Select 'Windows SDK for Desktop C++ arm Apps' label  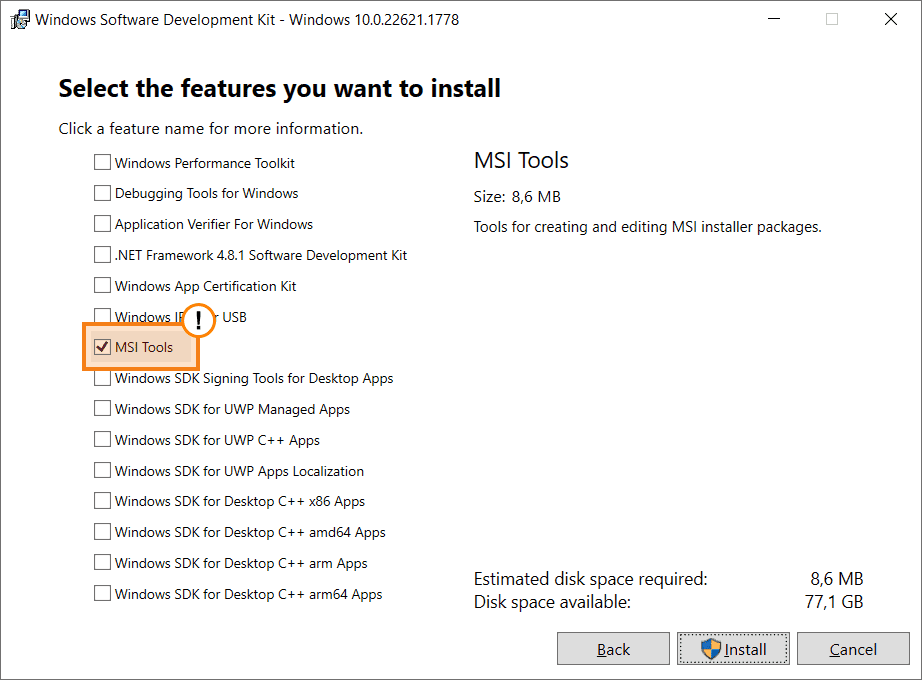(241, 564)
